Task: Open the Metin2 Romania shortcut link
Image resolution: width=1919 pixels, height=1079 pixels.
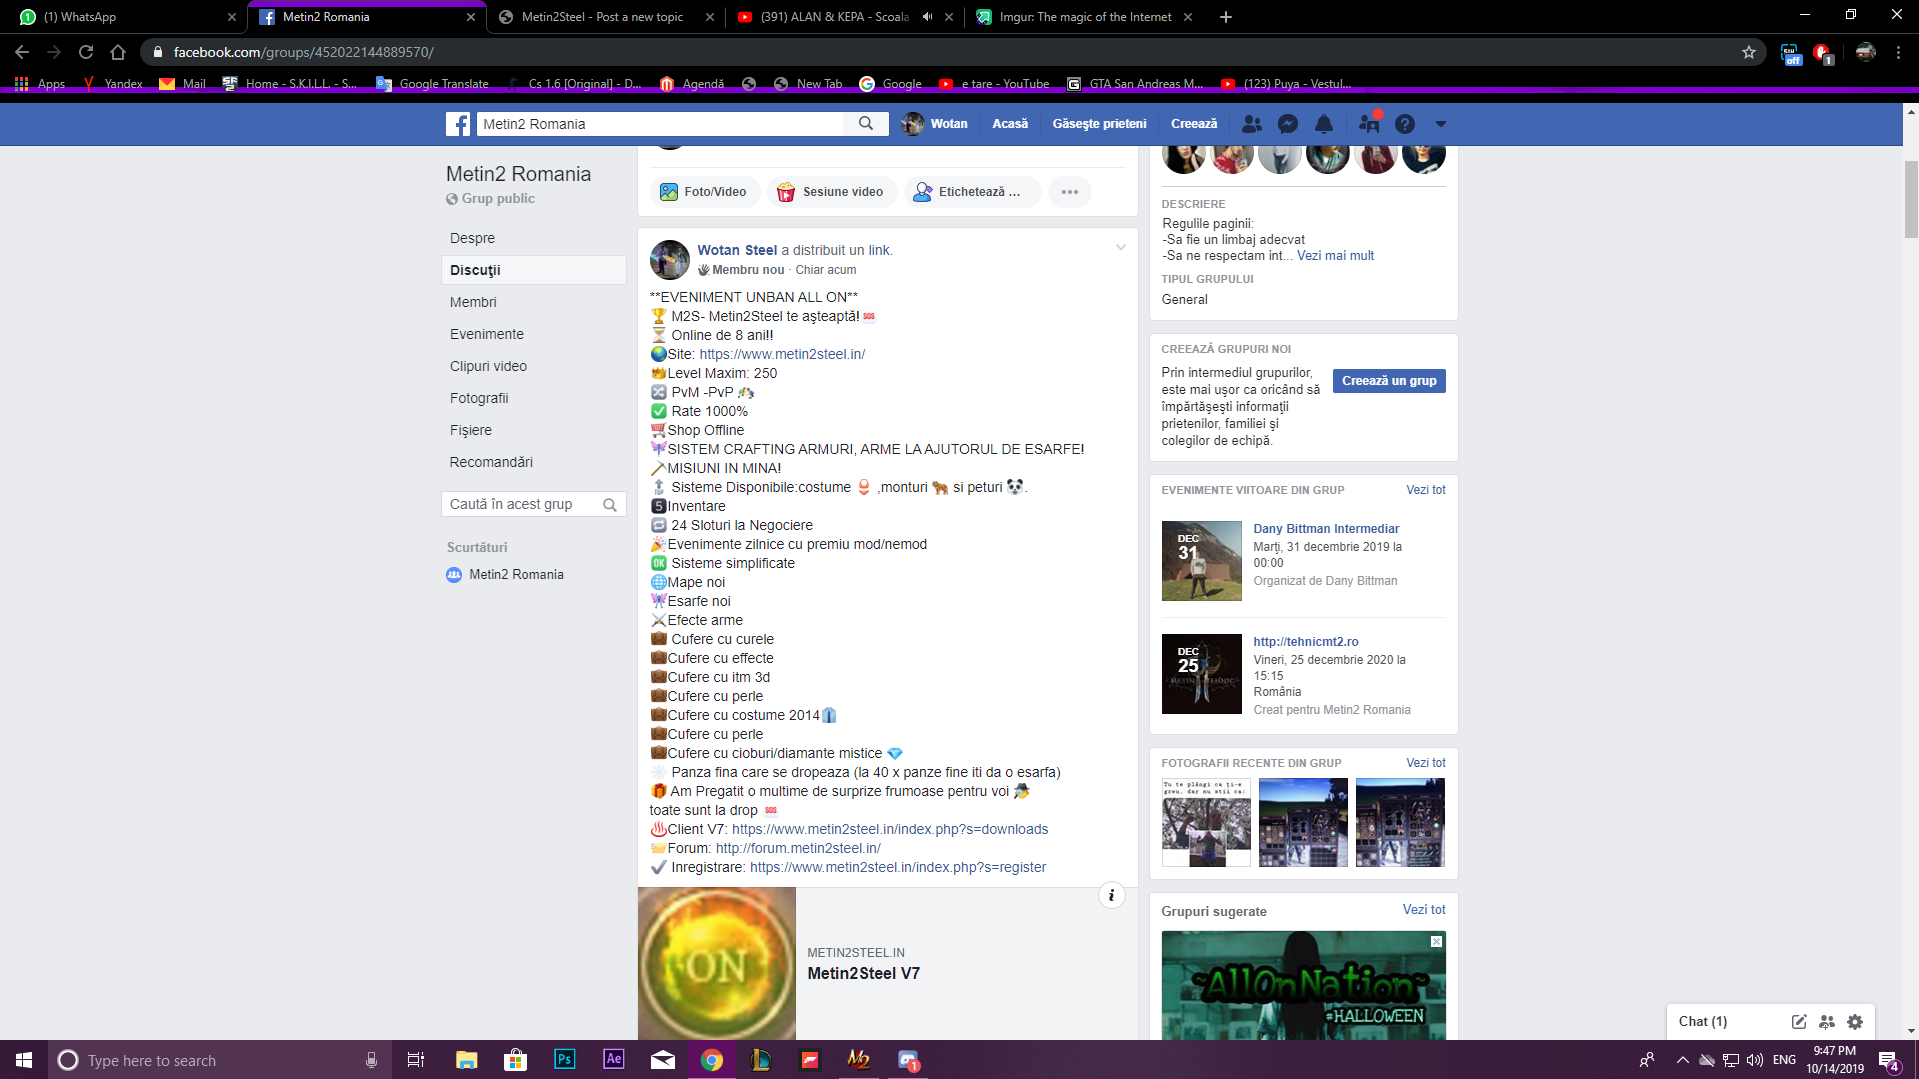Action: [x=516, y=575]
